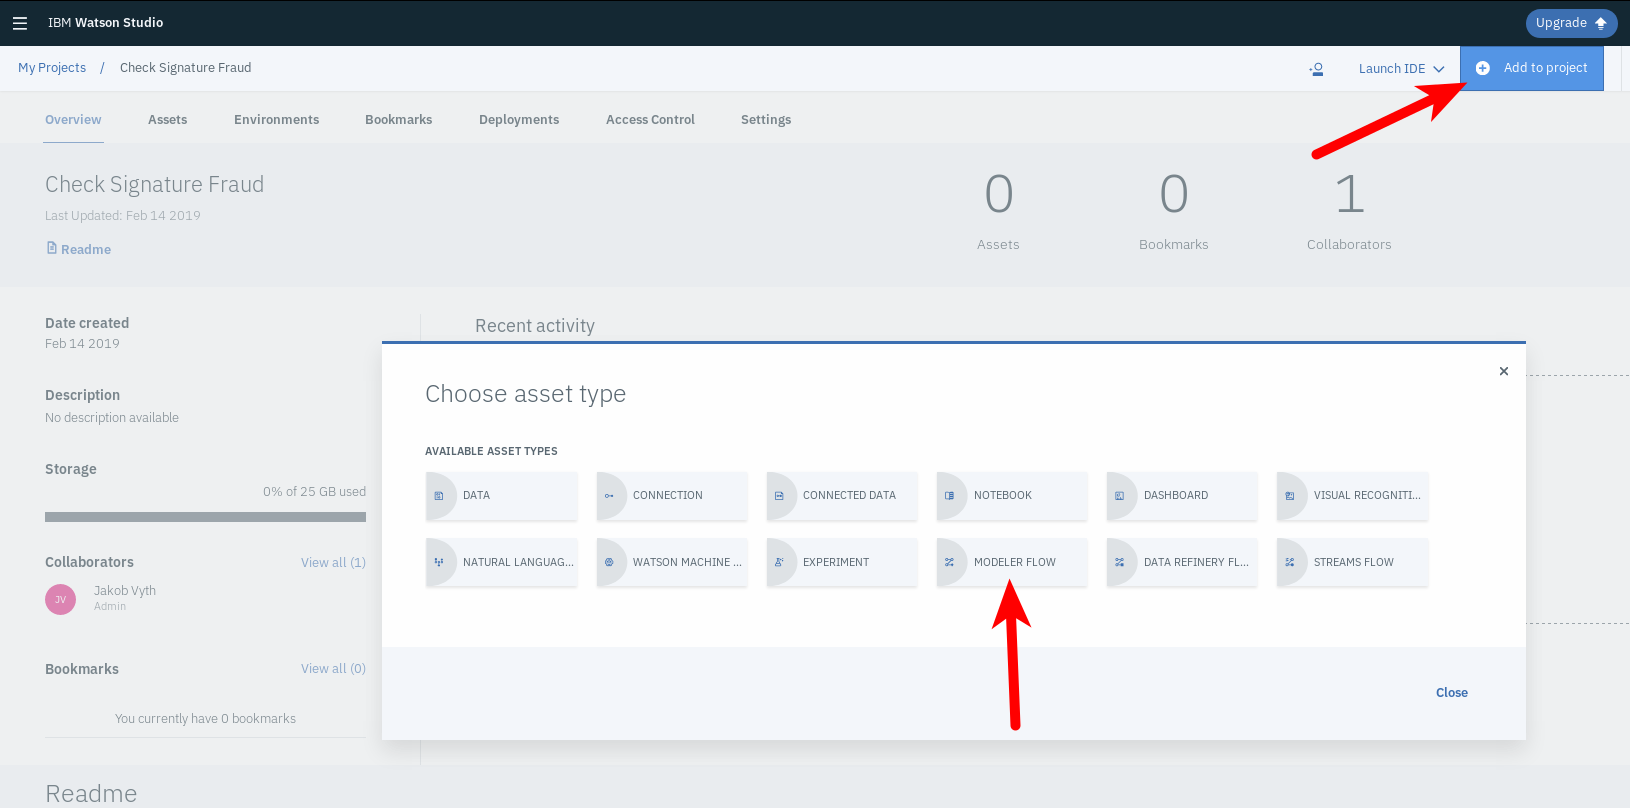Open the hamburger navigation menu
This screenshot has width=1630, height=808.
(20, 23)
